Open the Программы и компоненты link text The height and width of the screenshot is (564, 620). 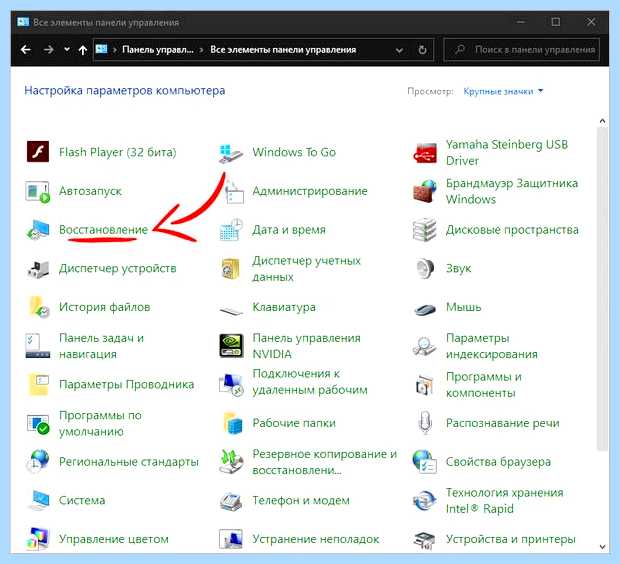coord(484,384)
